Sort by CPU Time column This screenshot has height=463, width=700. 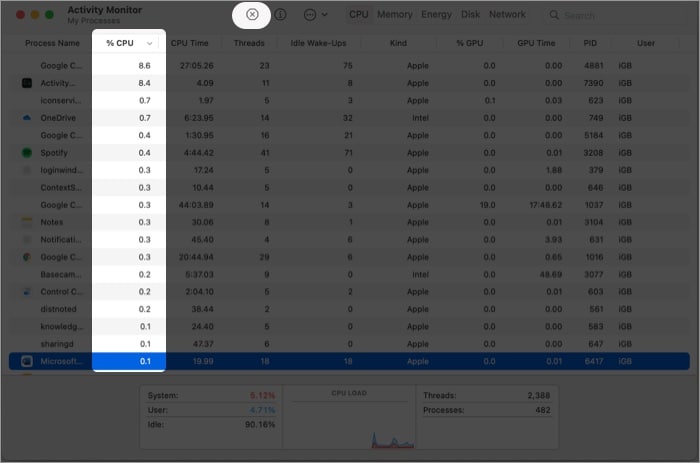point(189,43)
